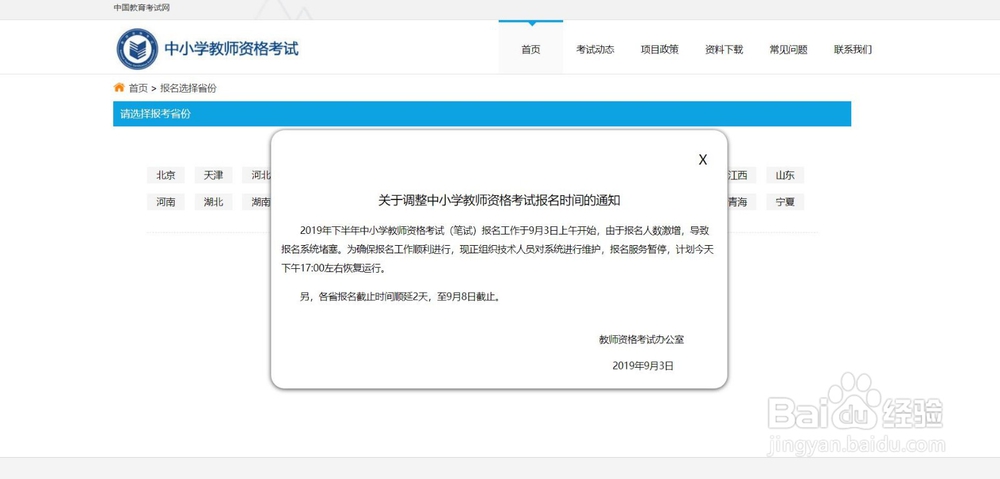Select the 河南 province button

tap(166, 202)
